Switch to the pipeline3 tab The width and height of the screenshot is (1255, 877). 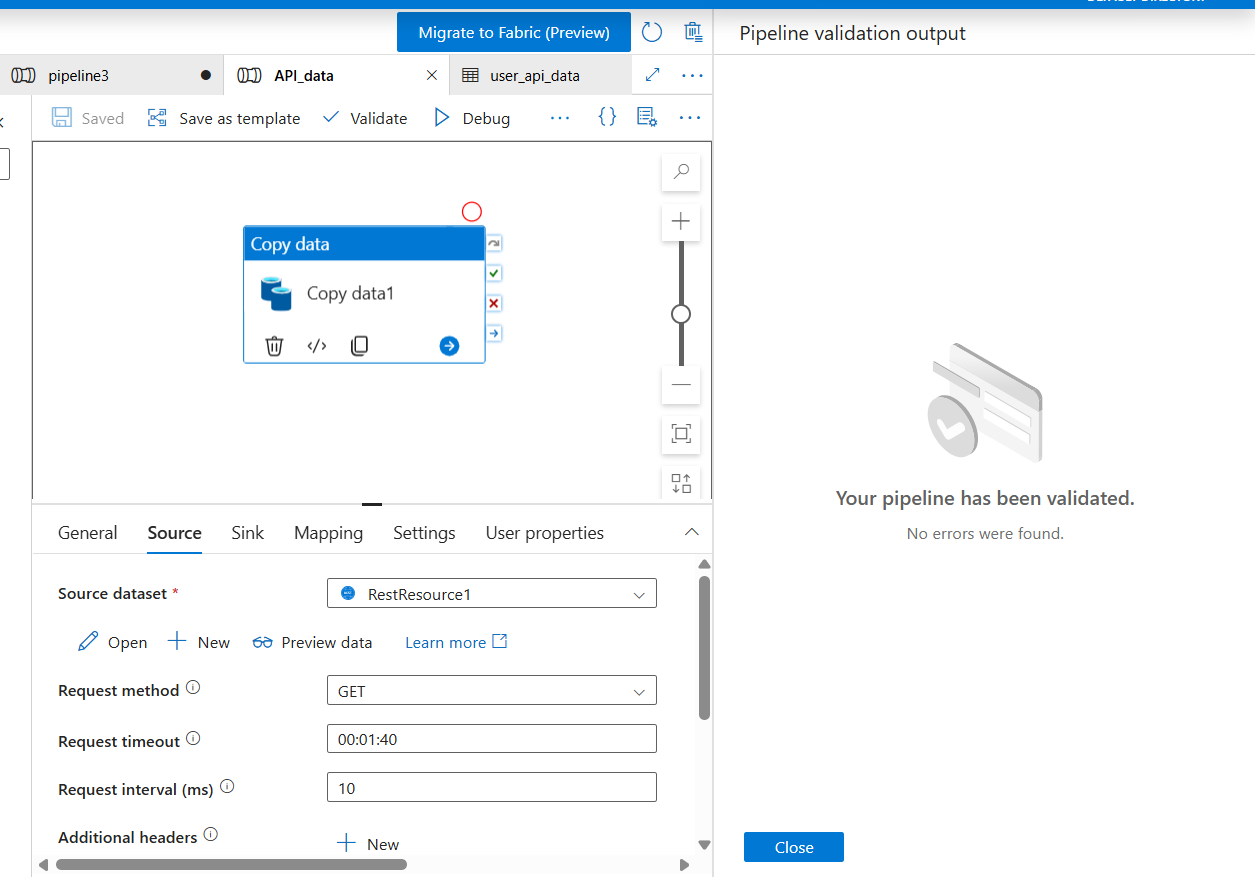(x=112, y=75)
